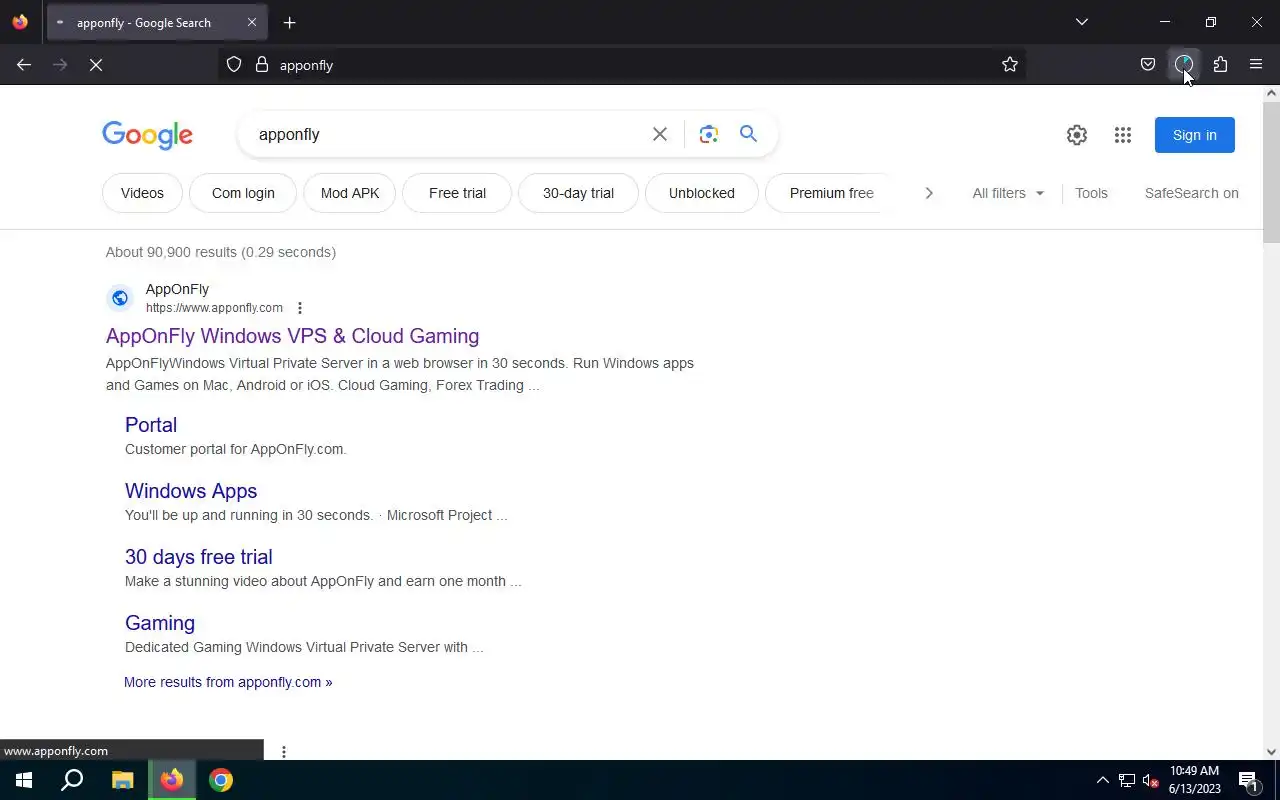The image size is (1280, 800).
Task: Open Google quick settings gear
Action: [1077, 135]
